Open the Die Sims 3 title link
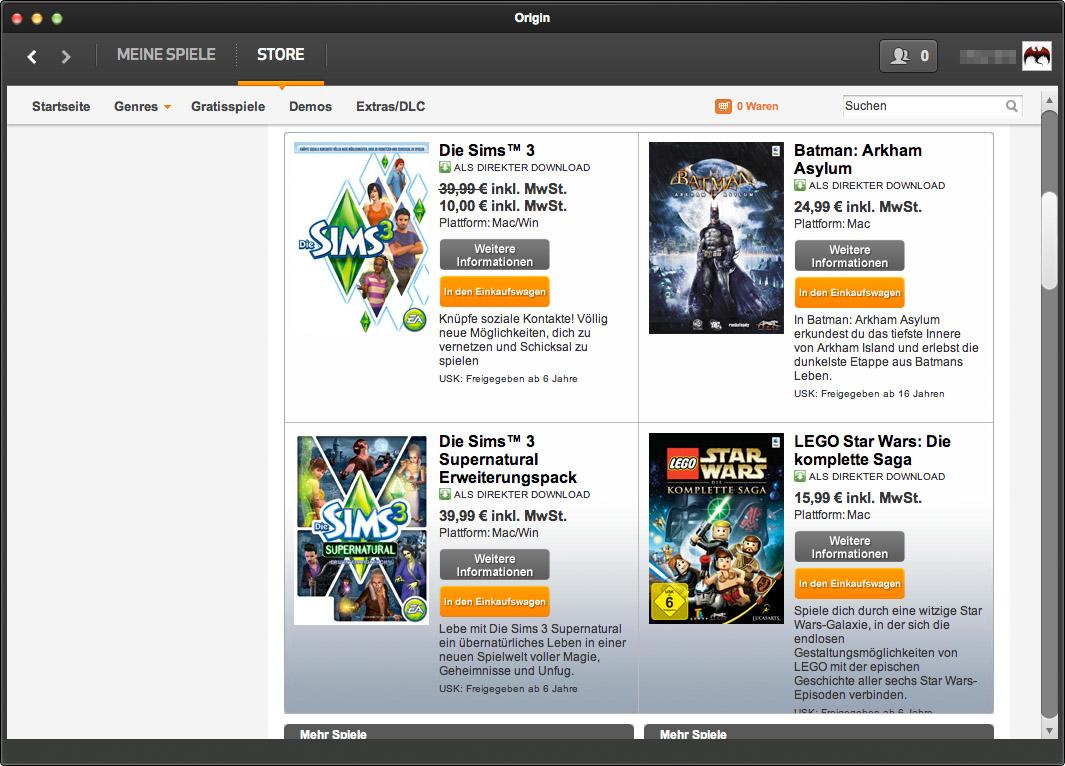 point(487,150)
